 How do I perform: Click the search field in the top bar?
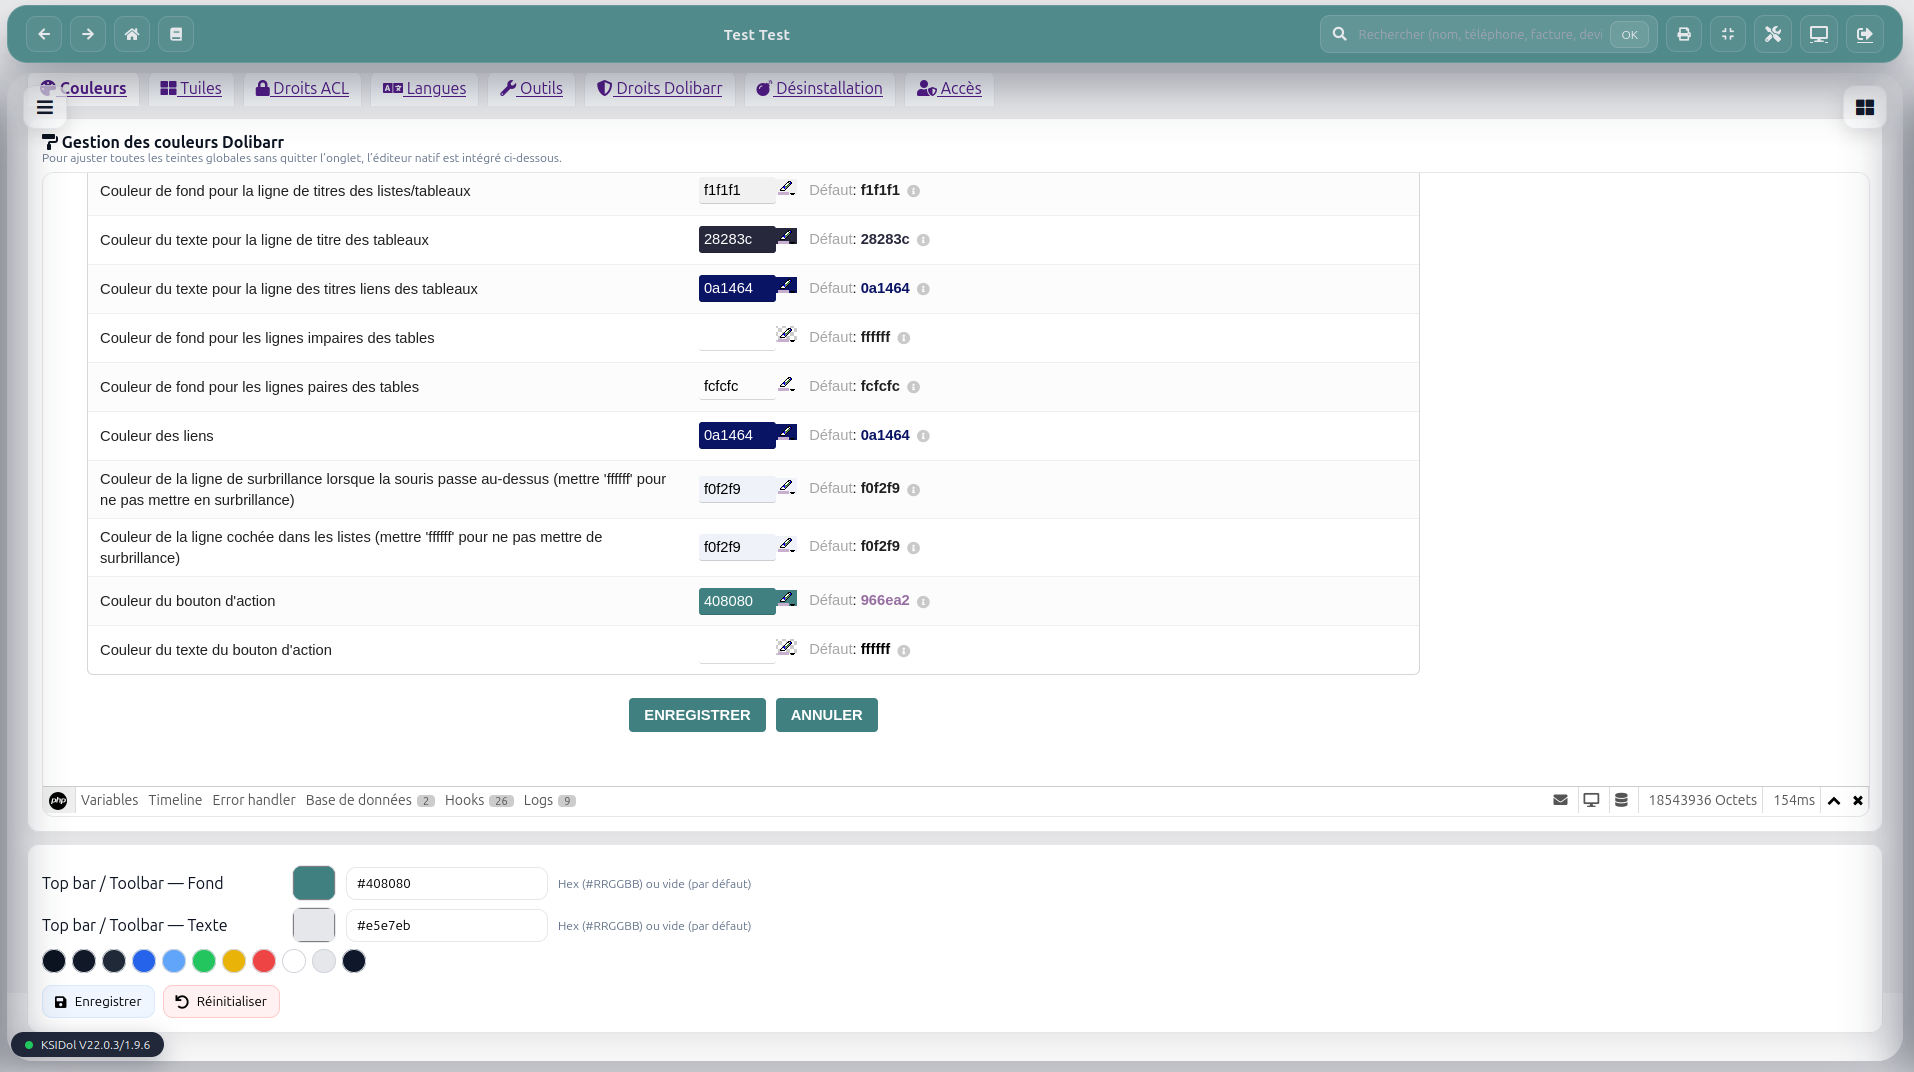click(x=1478, y=35)
